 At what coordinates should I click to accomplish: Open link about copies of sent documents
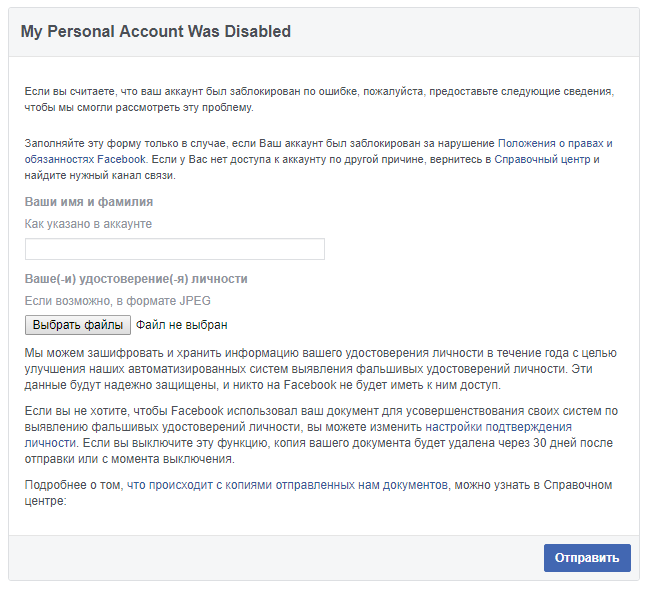[288, 485]
